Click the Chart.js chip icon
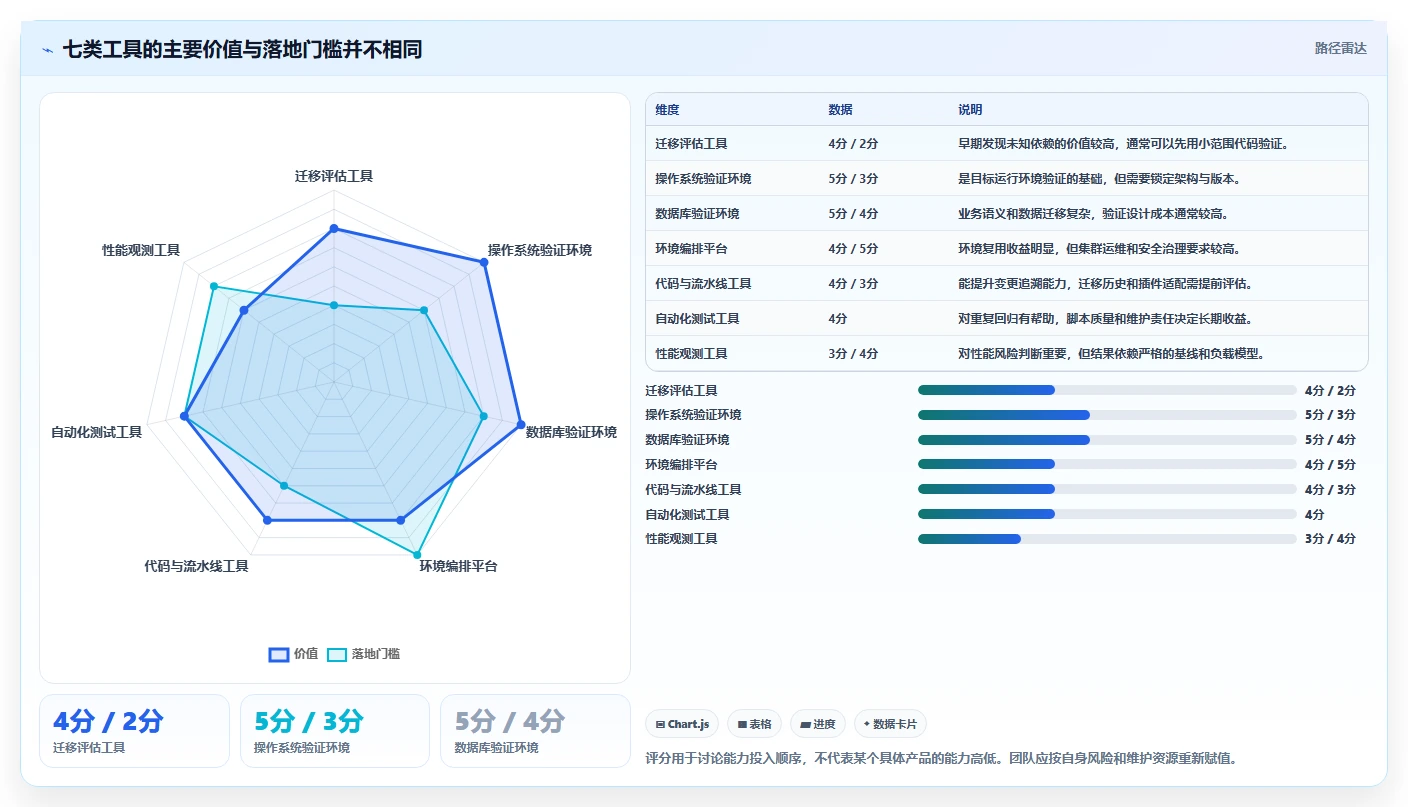 tap(660, 724)
